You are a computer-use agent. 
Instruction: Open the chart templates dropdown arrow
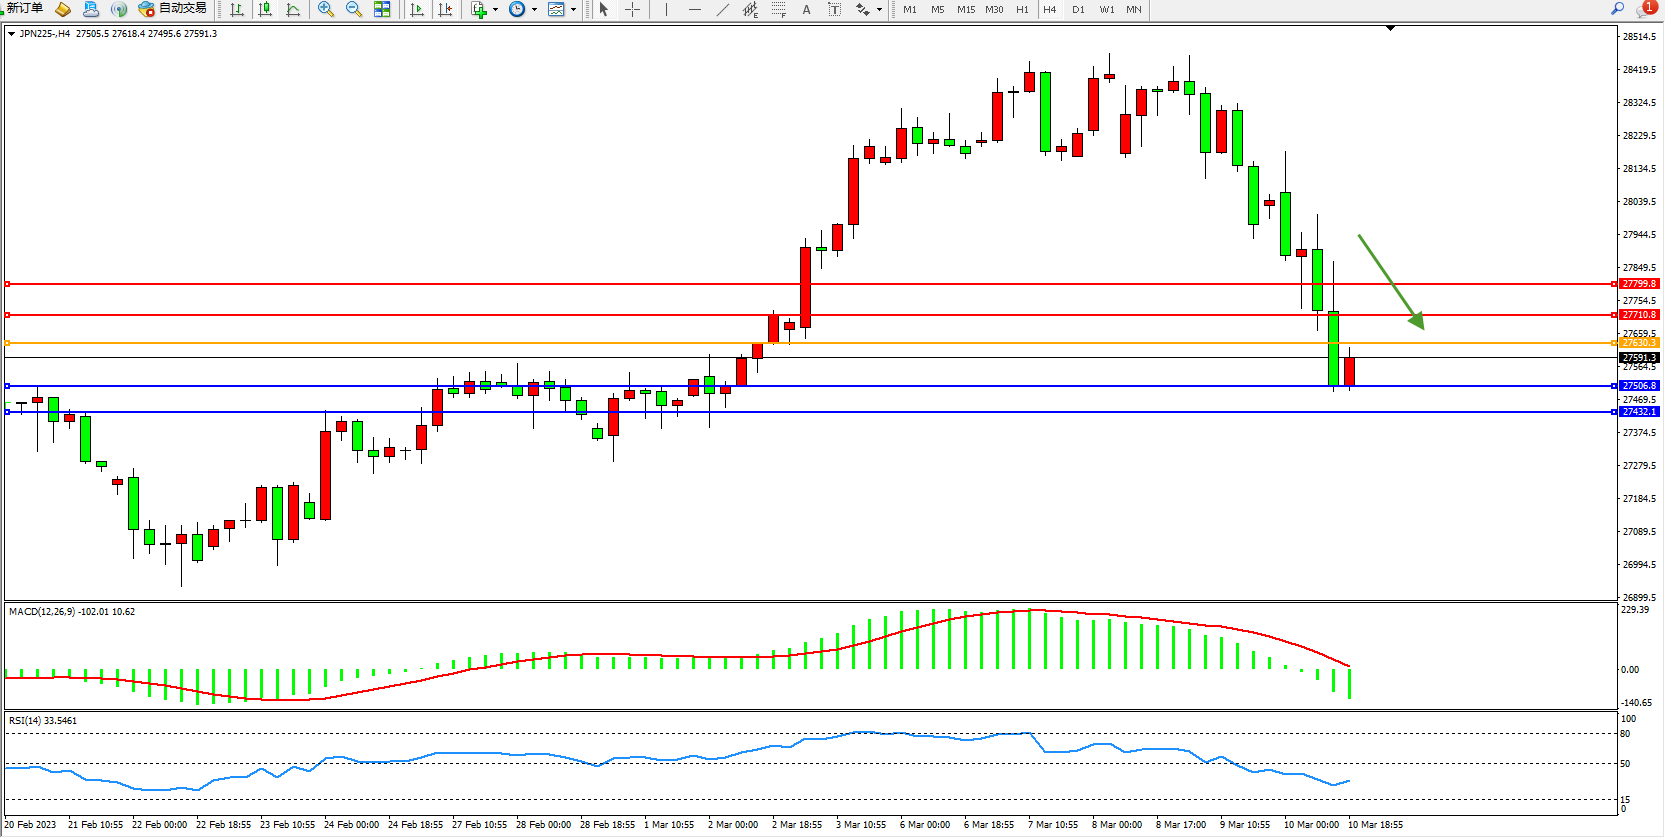point(573,10)
